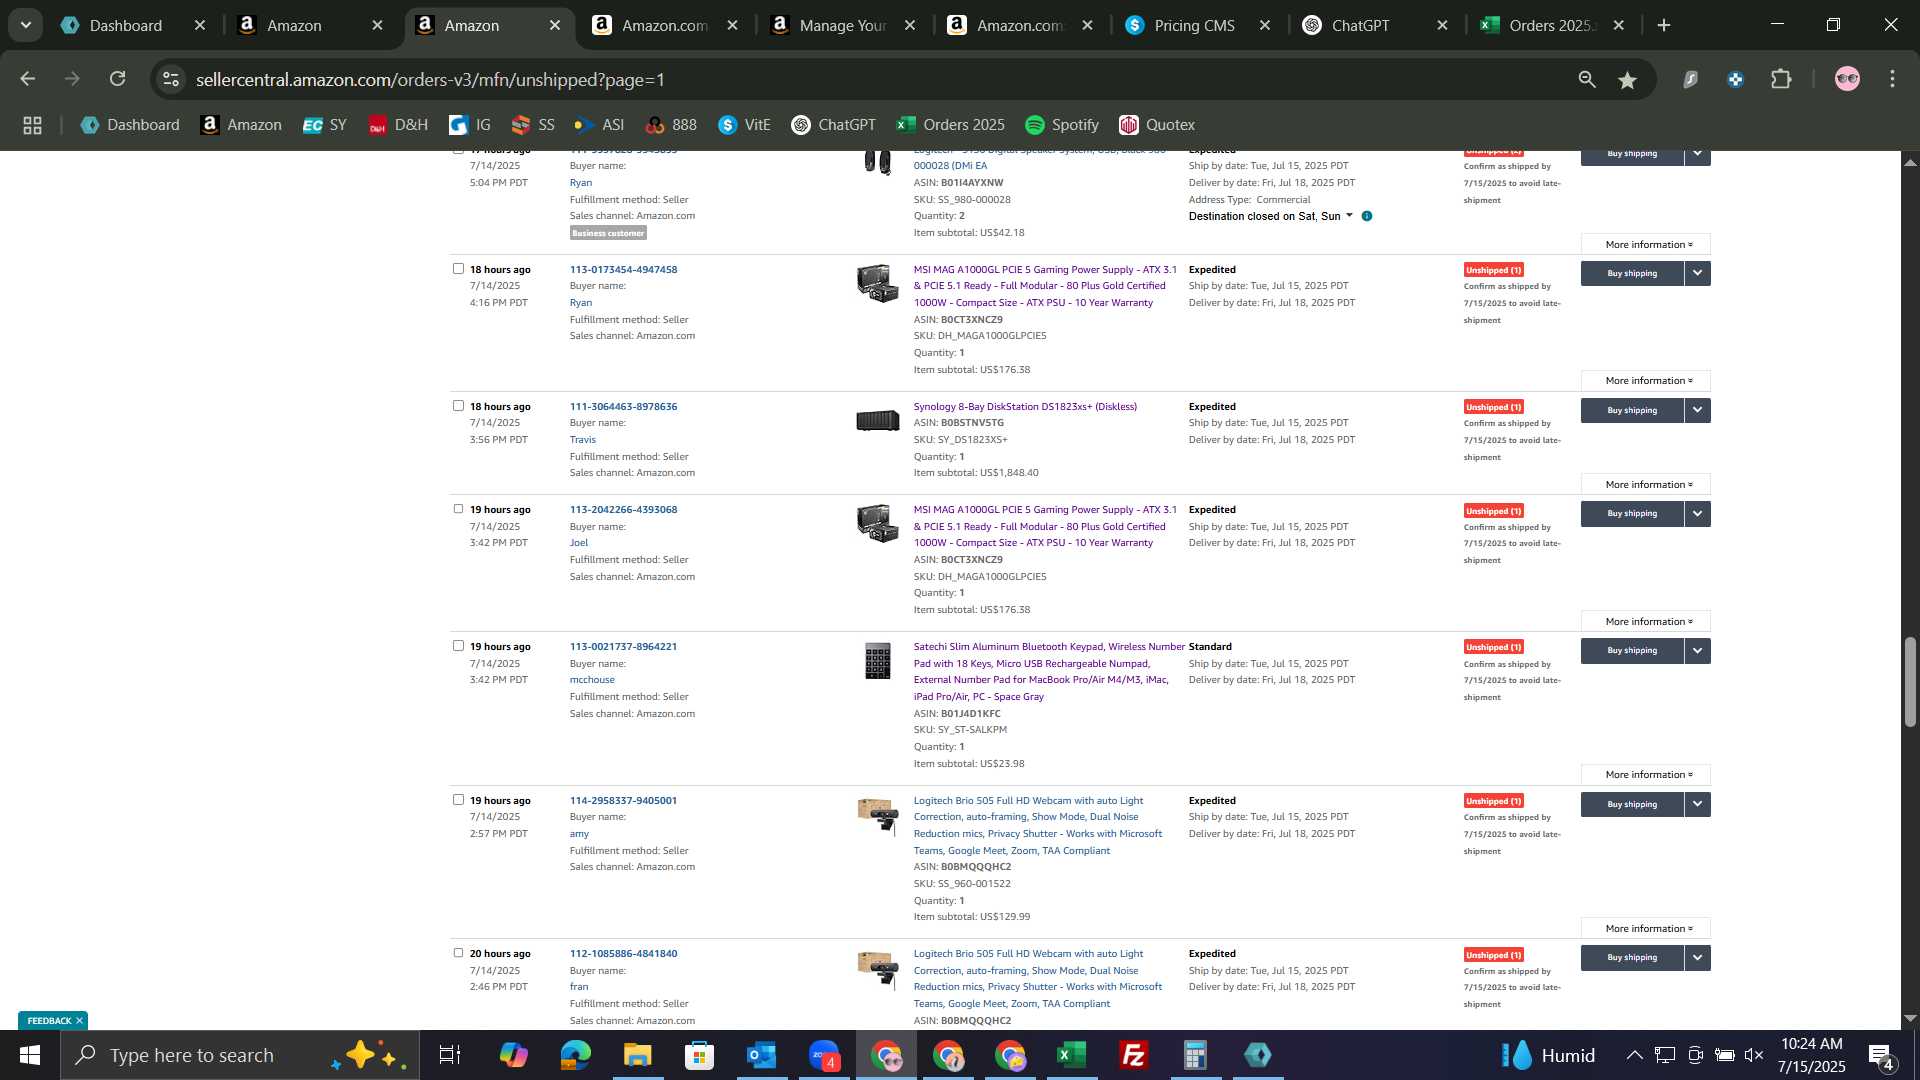The image size is (1920, 1080).
Task: Click the info icon next to Destination closed
Action: [x=1367, y=216]
